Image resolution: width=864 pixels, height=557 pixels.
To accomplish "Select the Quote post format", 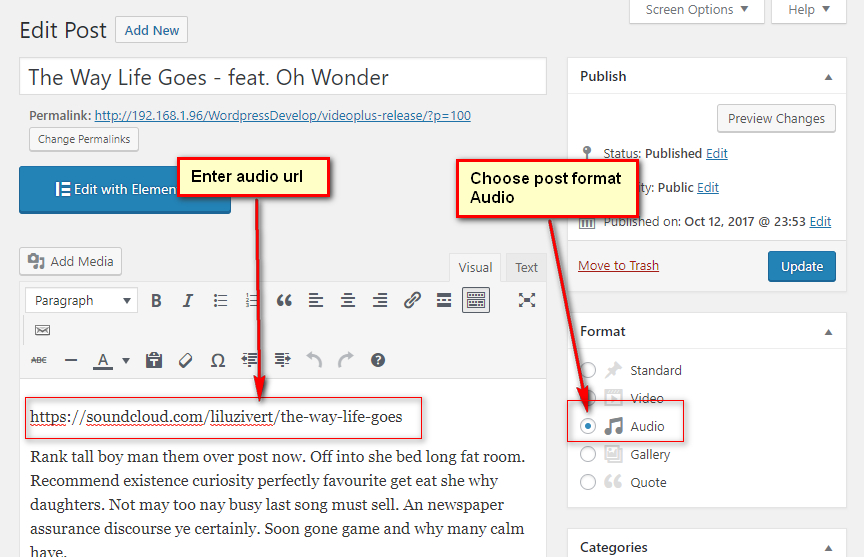I will (588, 482).
